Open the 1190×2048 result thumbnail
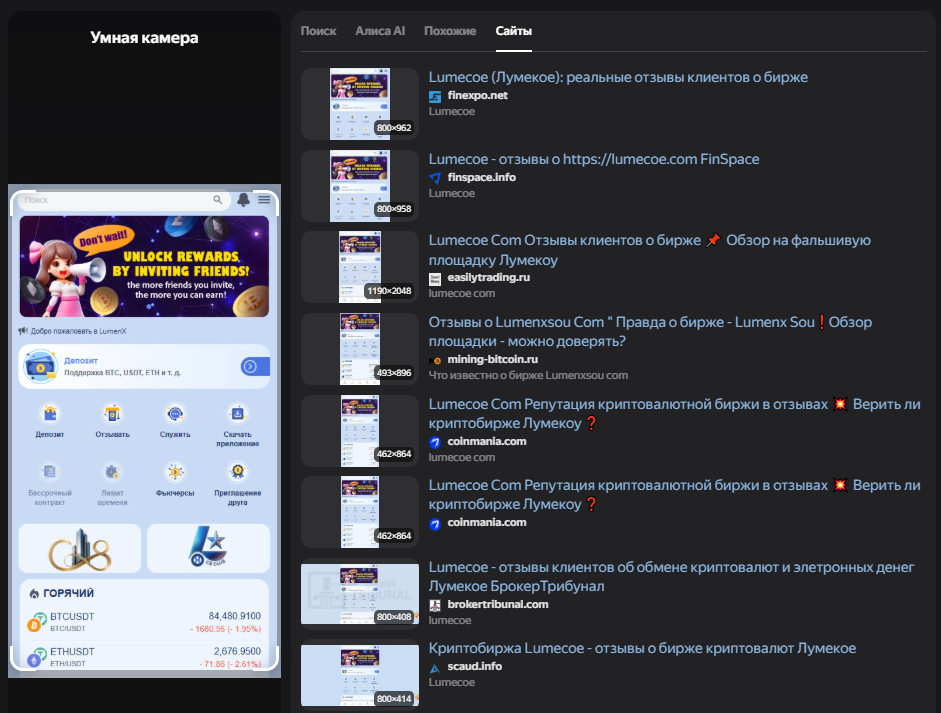Screen dimensions: 941x713 click(359, 267)
